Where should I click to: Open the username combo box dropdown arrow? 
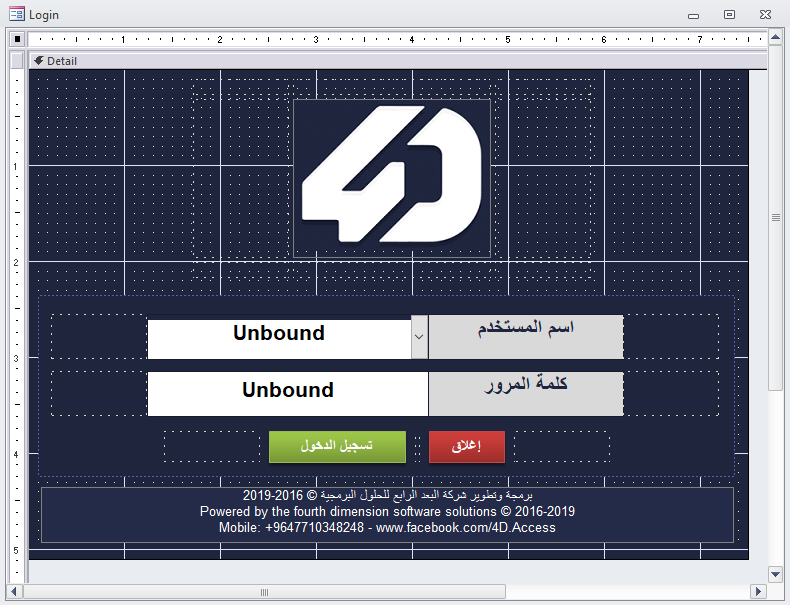point(419,337)
